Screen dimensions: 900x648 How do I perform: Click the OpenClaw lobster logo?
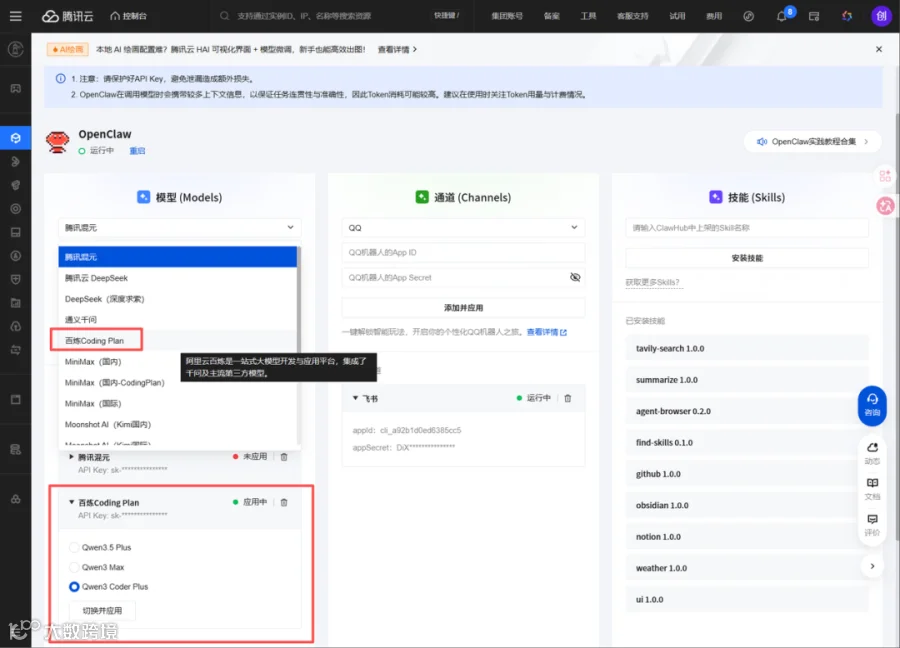(57, 142)
